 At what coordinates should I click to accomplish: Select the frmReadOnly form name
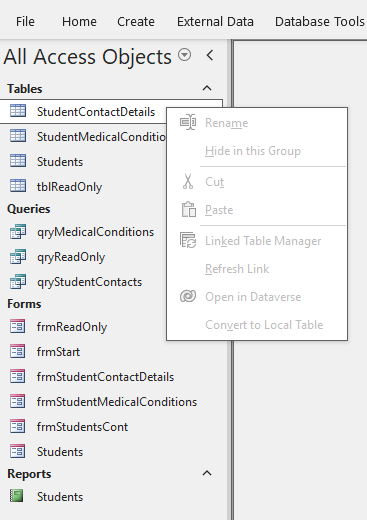click(72, 327)
